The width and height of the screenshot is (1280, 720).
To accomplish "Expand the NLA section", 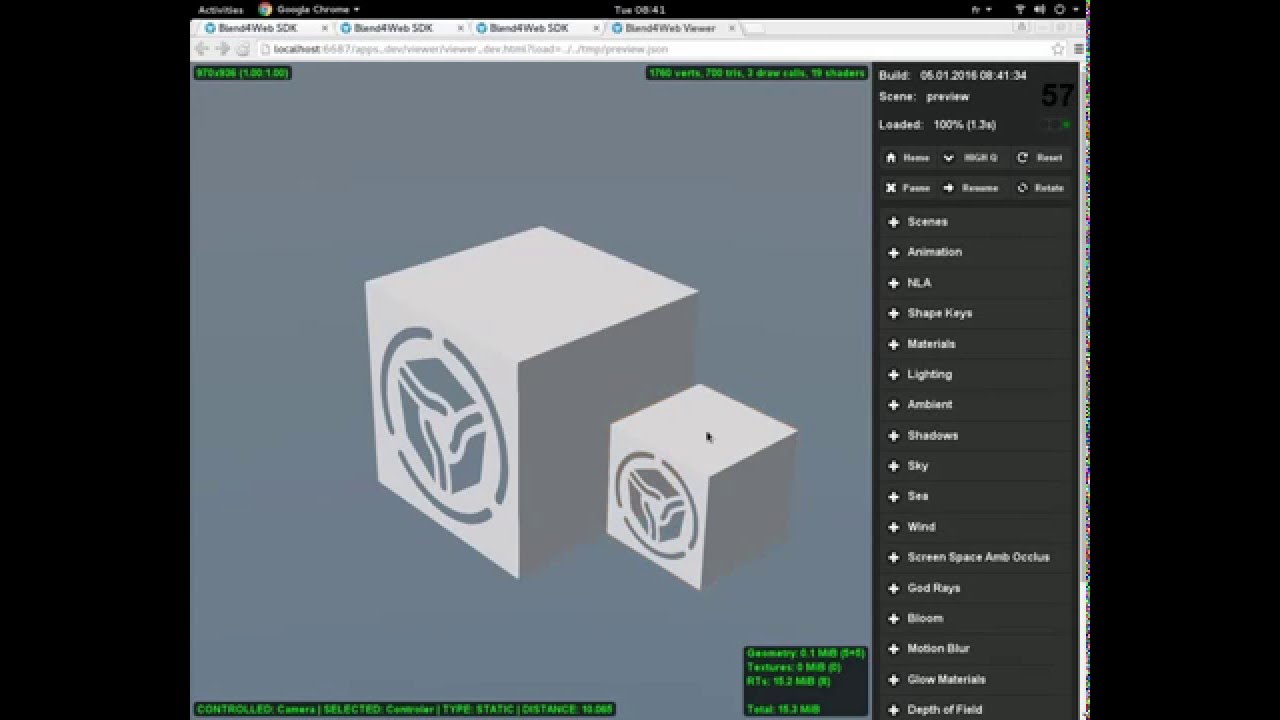I will [x=976, y=283].
